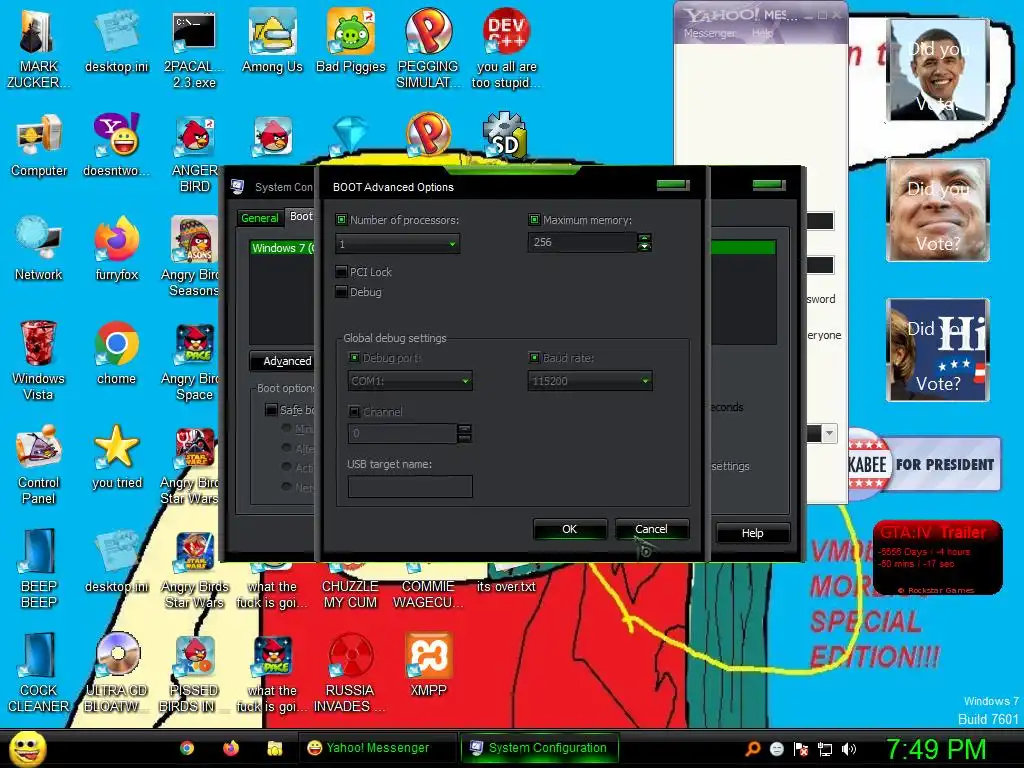1024x768 pixels.
Task: Switch to the General tab
Action: point(259,217)
